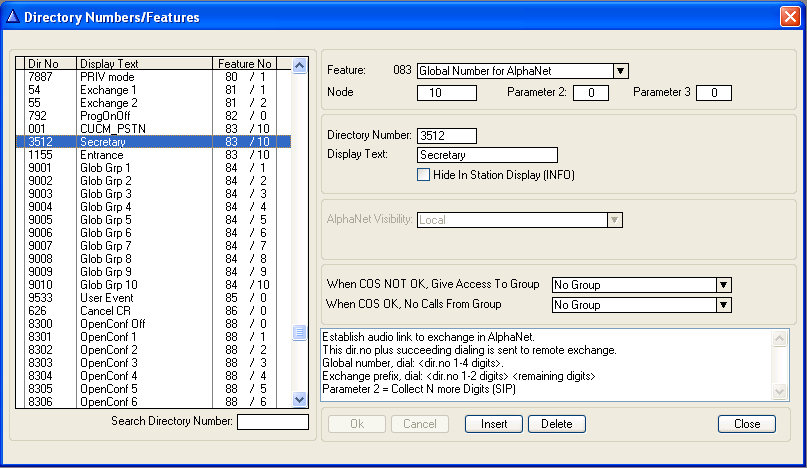Click the Feature No column header
807x468 pixels.
(243, 64)
